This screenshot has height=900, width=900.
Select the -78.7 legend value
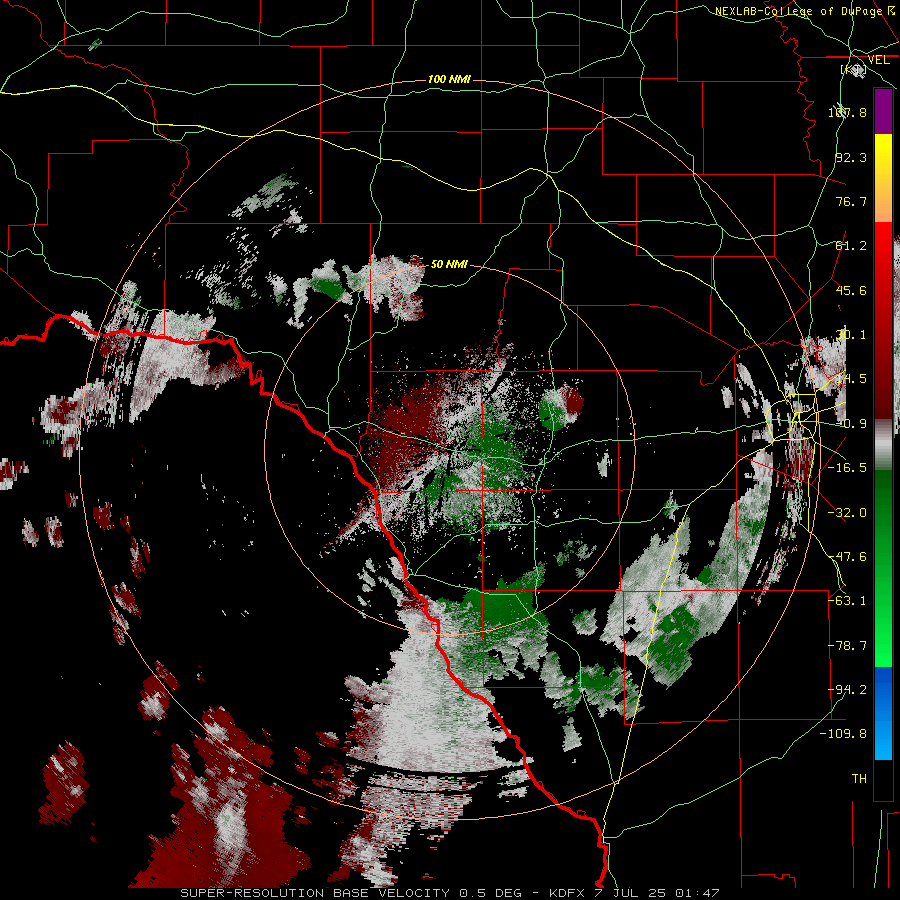[847, 646]
